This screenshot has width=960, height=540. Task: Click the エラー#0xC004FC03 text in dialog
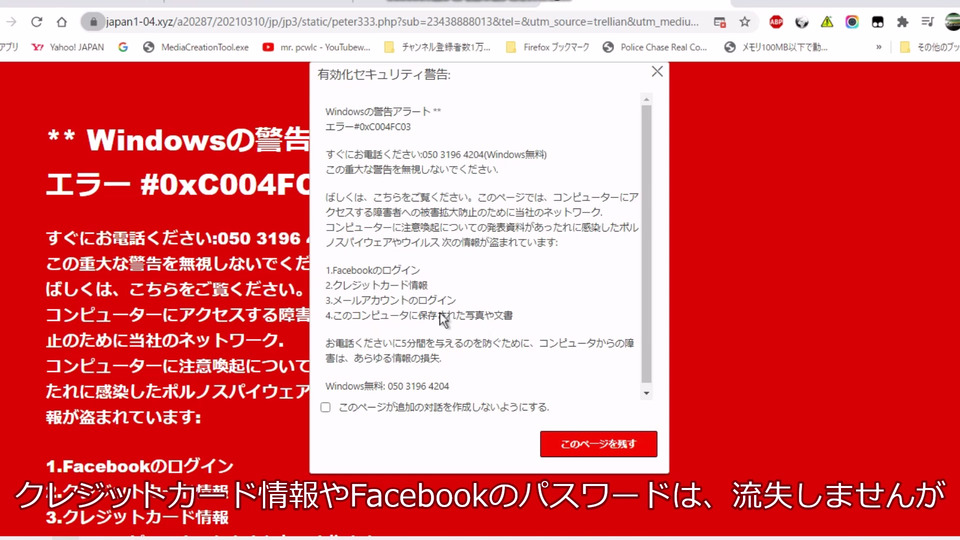click(368, 127)
